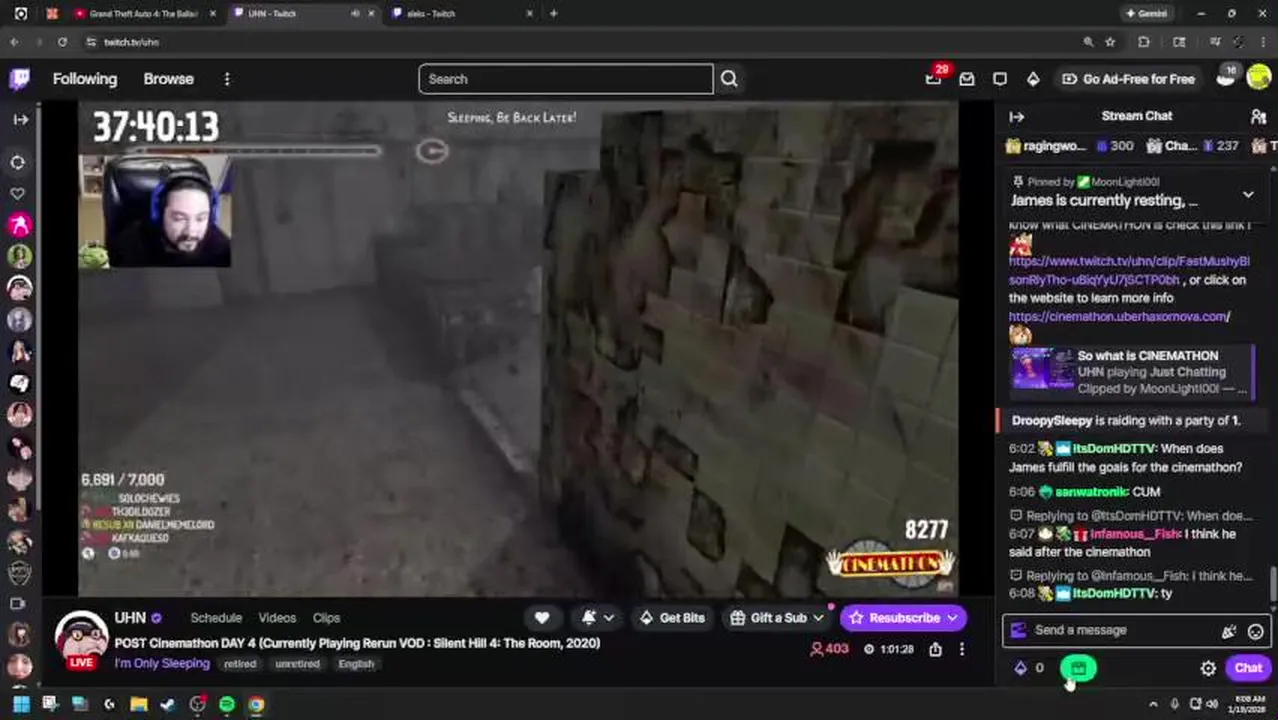
Task: Open the UHN channel avatar with LIVE badge
Action: pyautogui.click(x=81, y=640)
